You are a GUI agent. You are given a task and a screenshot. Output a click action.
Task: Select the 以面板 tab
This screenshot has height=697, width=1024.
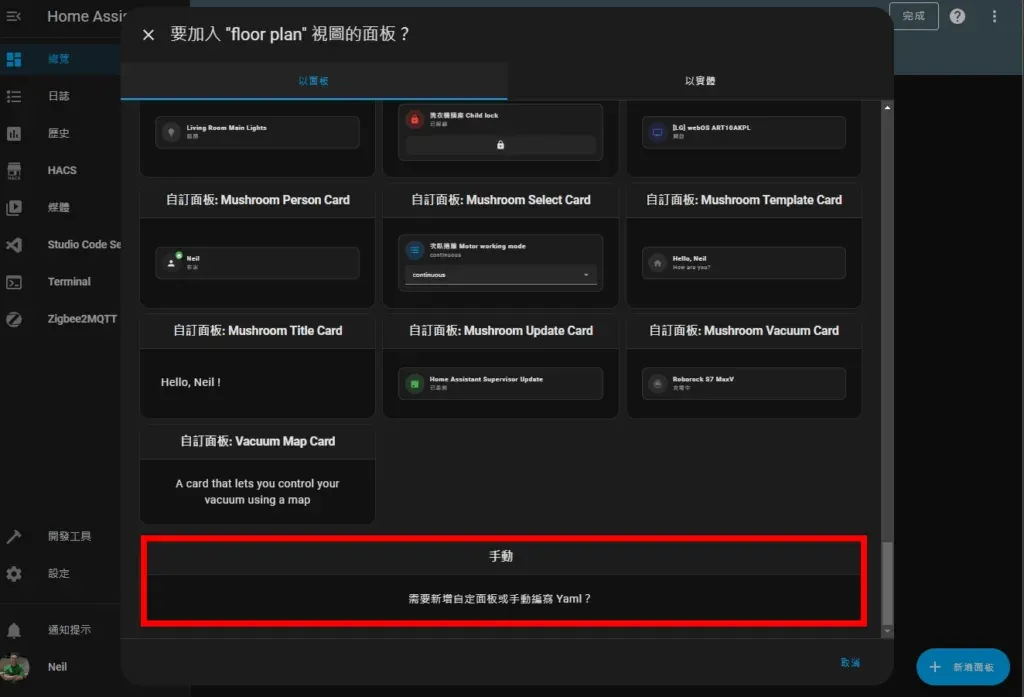[313, 81]
